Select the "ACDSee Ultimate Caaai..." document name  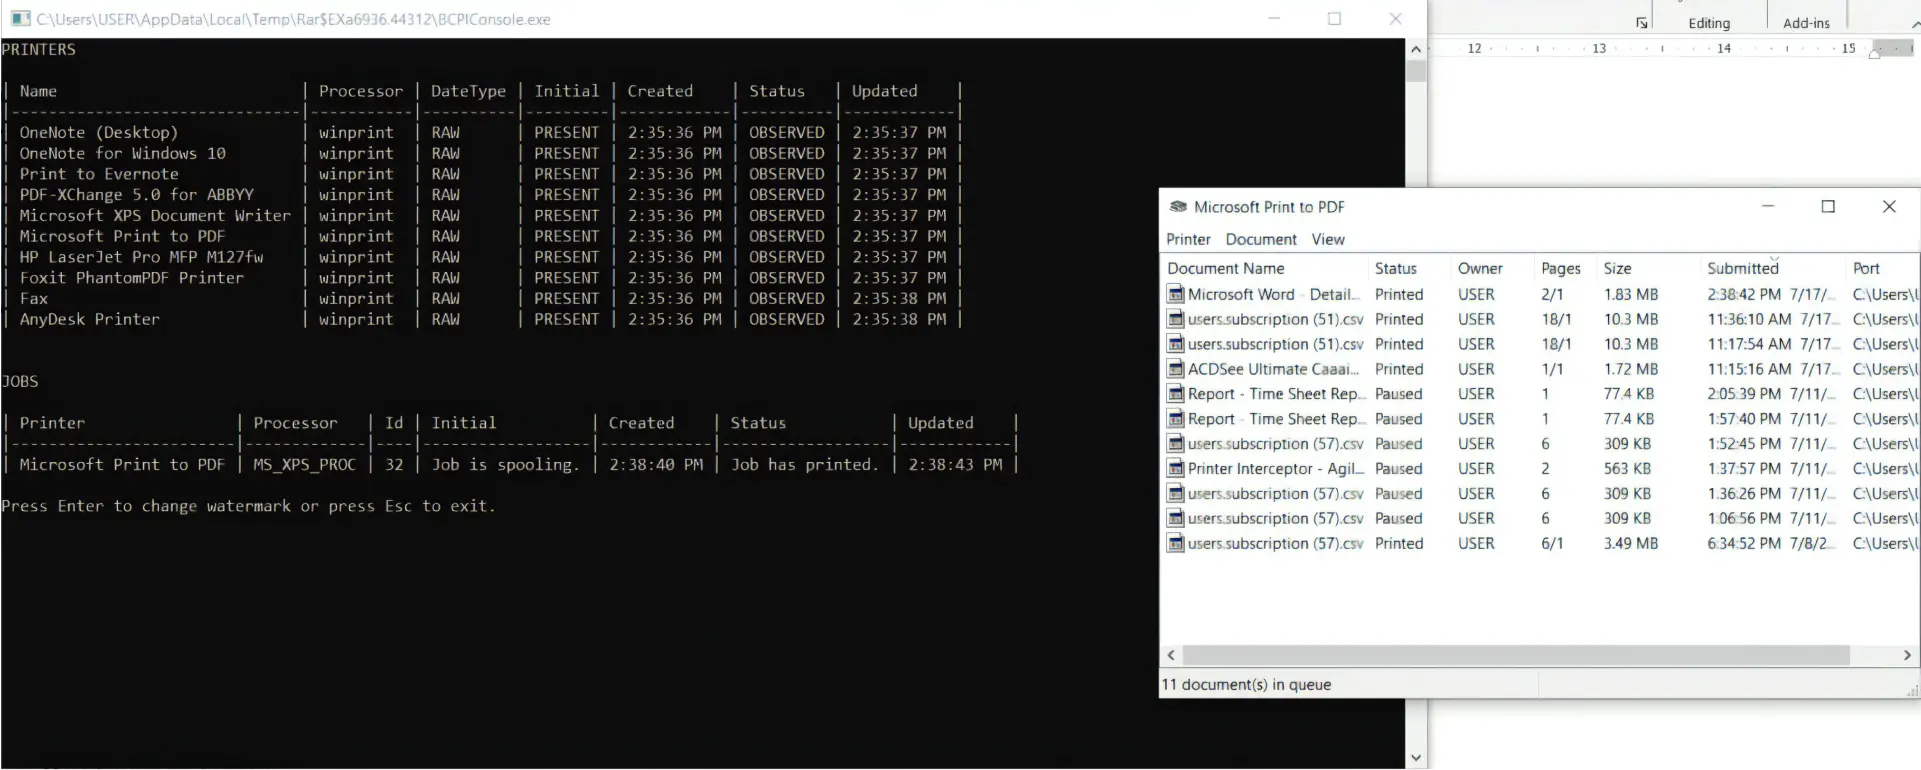(x=1273, y=370)
